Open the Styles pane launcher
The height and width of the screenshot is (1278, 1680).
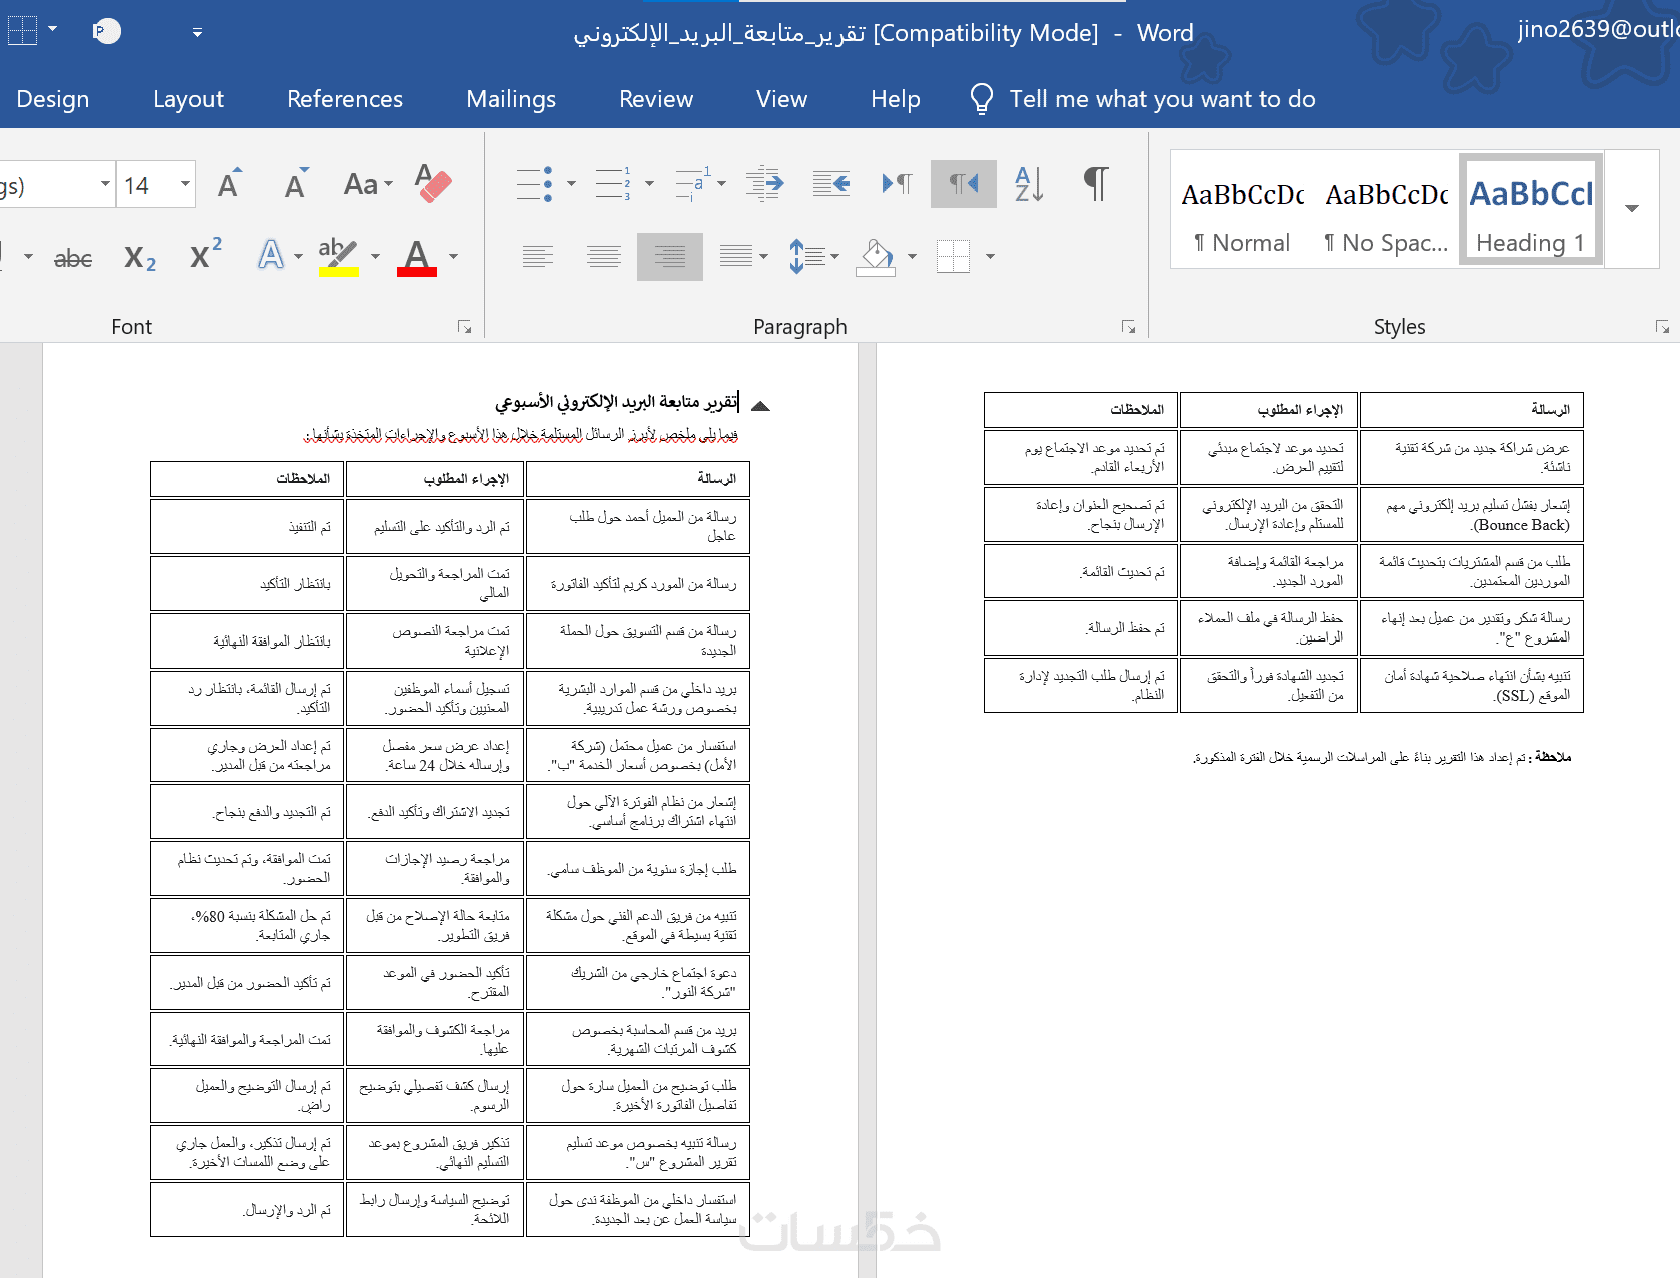(1662, 327)
